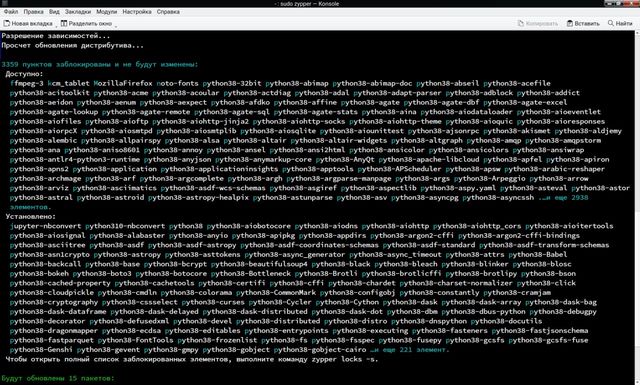This screenshot has height=385, width=640.
Task: Click package name 'python38-Babel'
Action: [538, 255]
